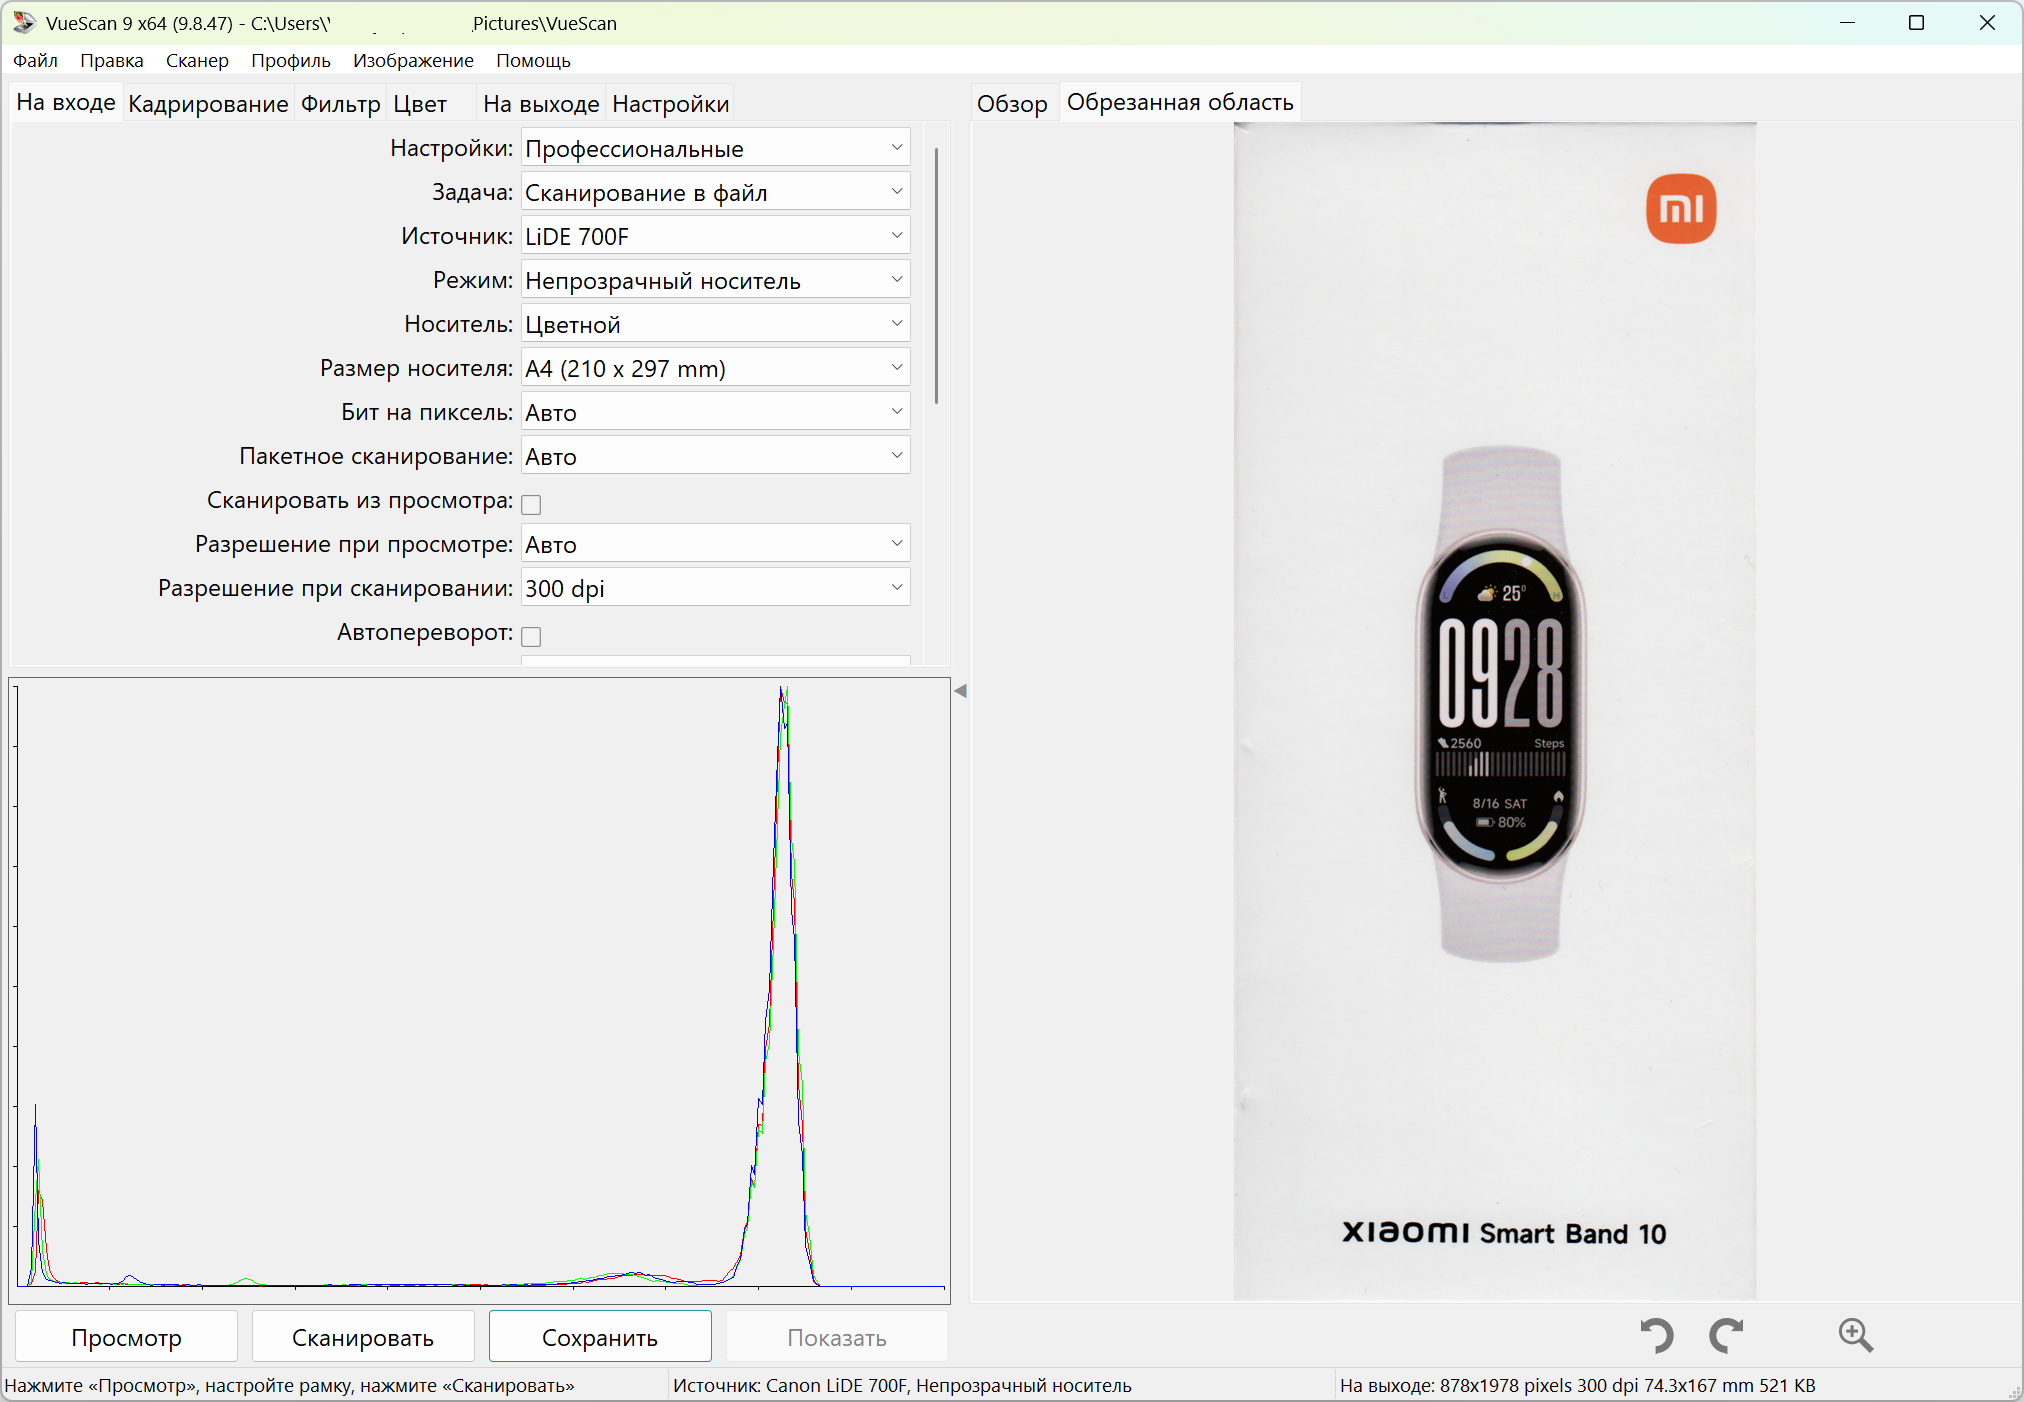Click the Просмотр button
The width and height of the screenshot is (2024, 1402).
pos(126,1337)
